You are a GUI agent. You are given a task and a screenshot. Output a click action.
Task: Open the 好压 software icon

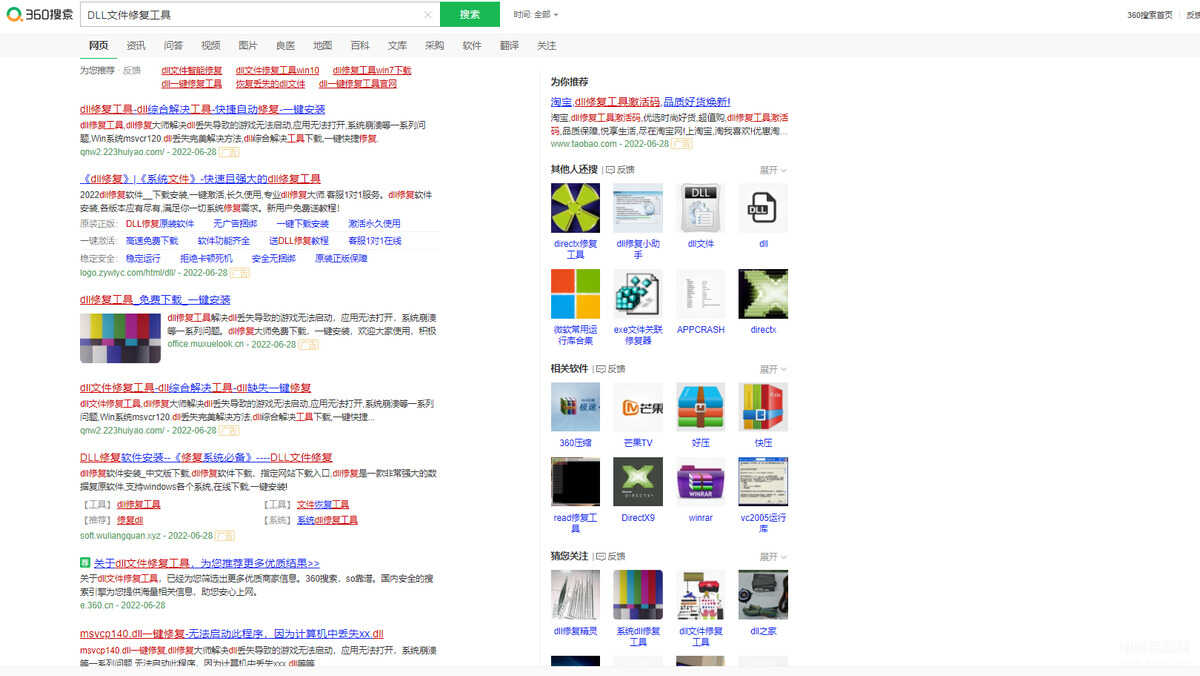[700, 407]
